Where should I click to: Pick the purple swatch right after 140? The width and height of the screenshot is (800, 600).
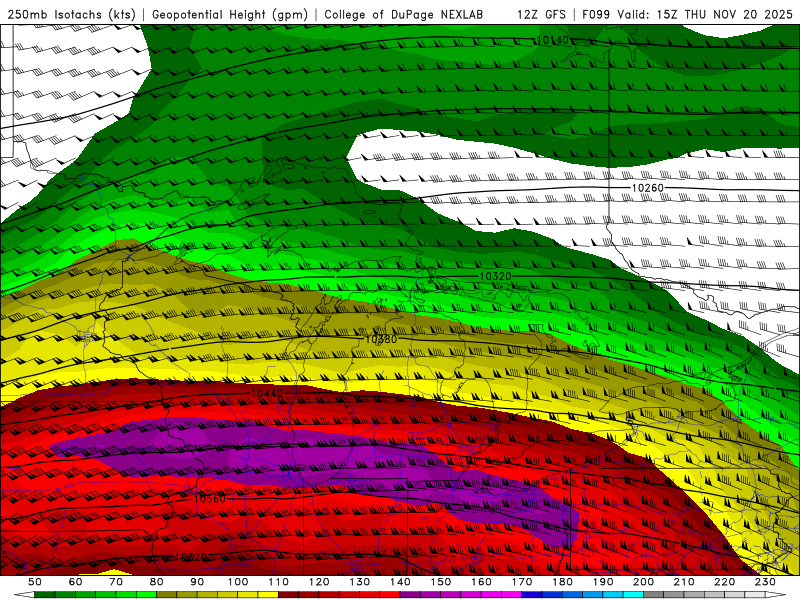coord(410,595)
